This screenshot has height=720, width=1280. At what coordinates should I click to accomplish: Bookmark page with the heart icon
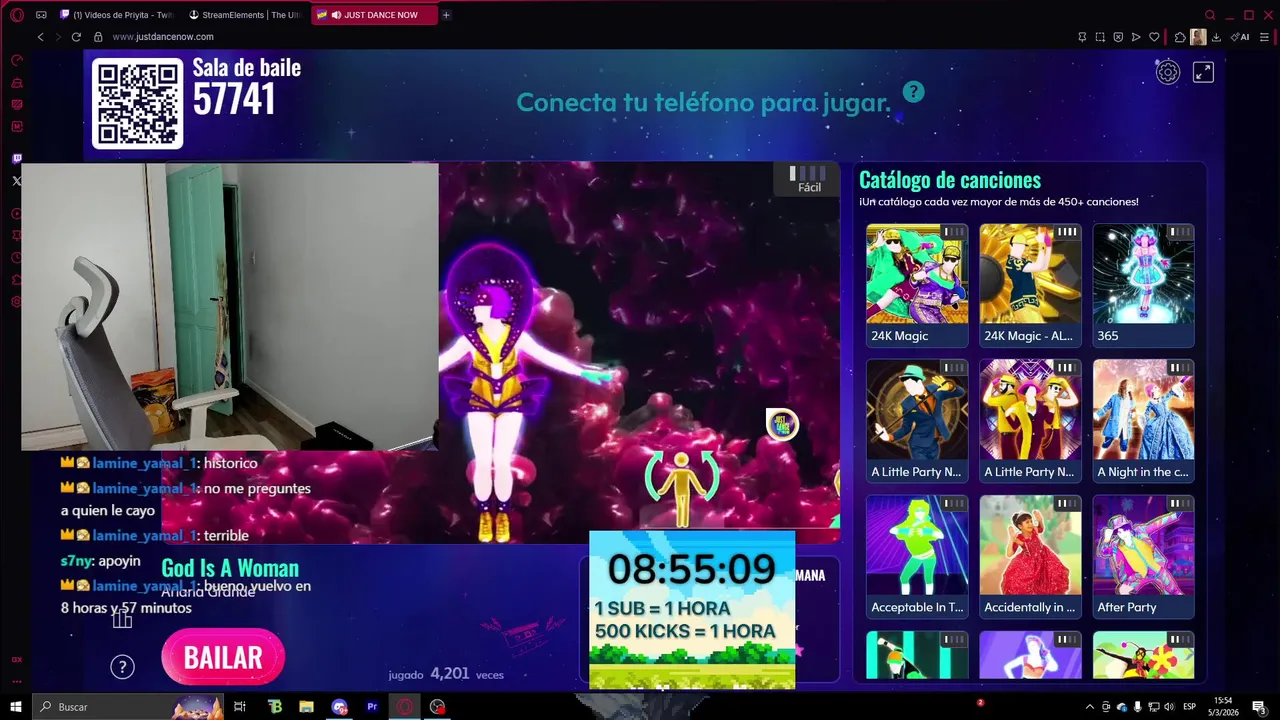pyautogui.click(x=1154, y=37)
